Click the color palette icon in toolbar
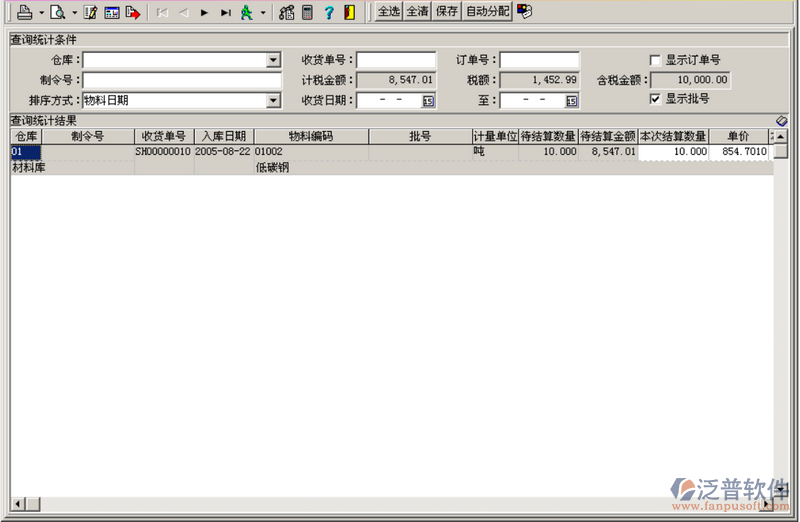 pos(524,11)
